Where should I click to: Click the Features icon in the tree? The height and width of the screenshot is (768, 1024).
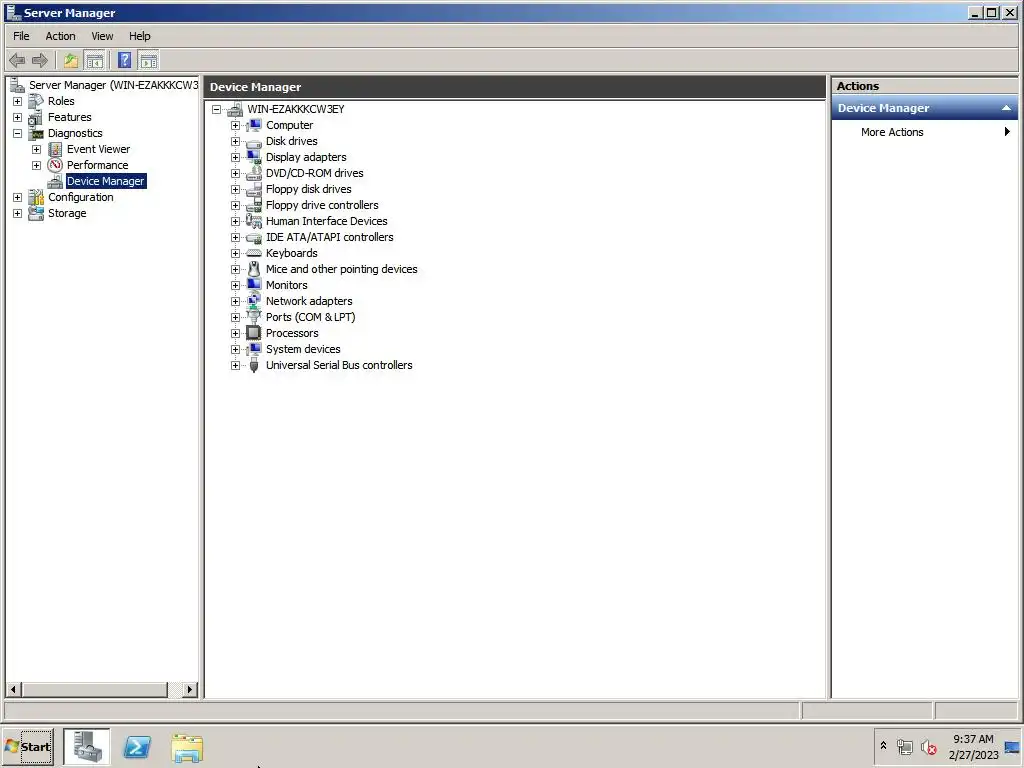point(36,118)
